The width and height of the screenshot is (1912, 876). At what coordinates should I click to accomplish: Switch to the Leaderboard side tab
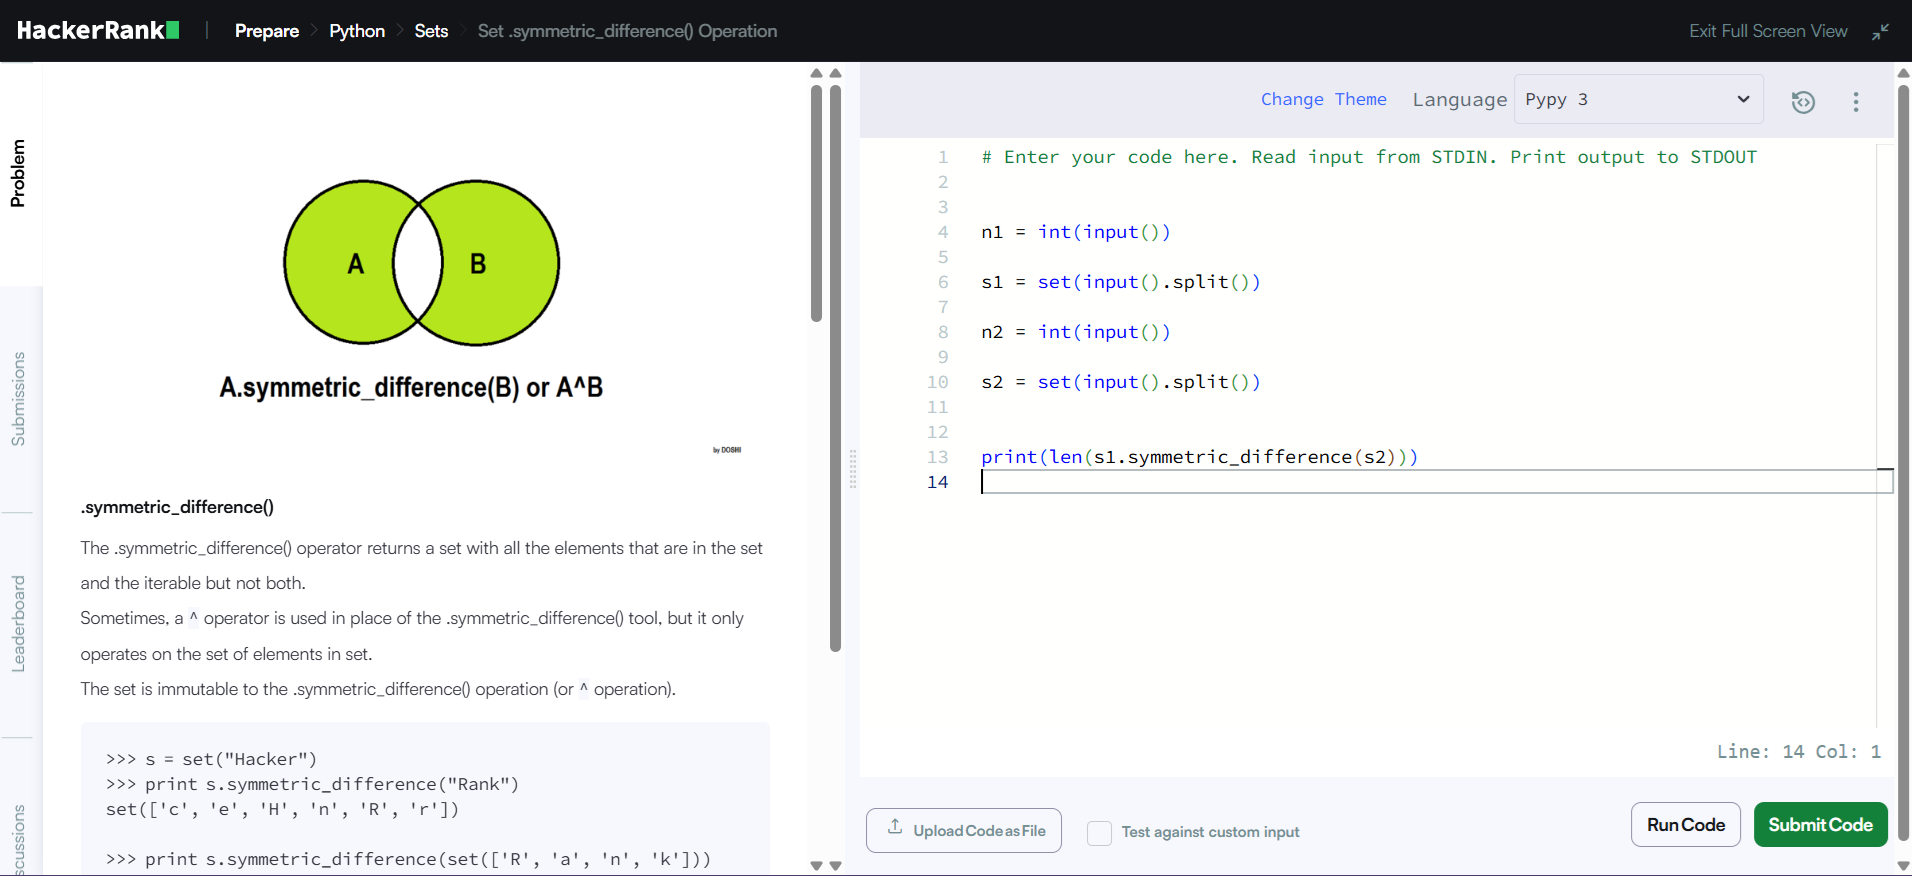click(18, 623)
